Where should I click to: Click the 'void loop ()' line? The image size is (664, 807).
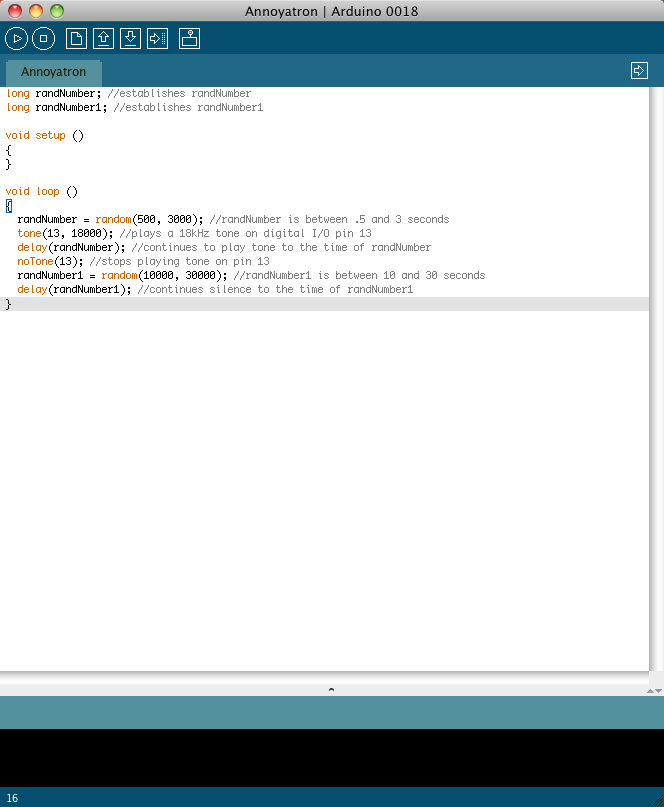click(42, 191)
